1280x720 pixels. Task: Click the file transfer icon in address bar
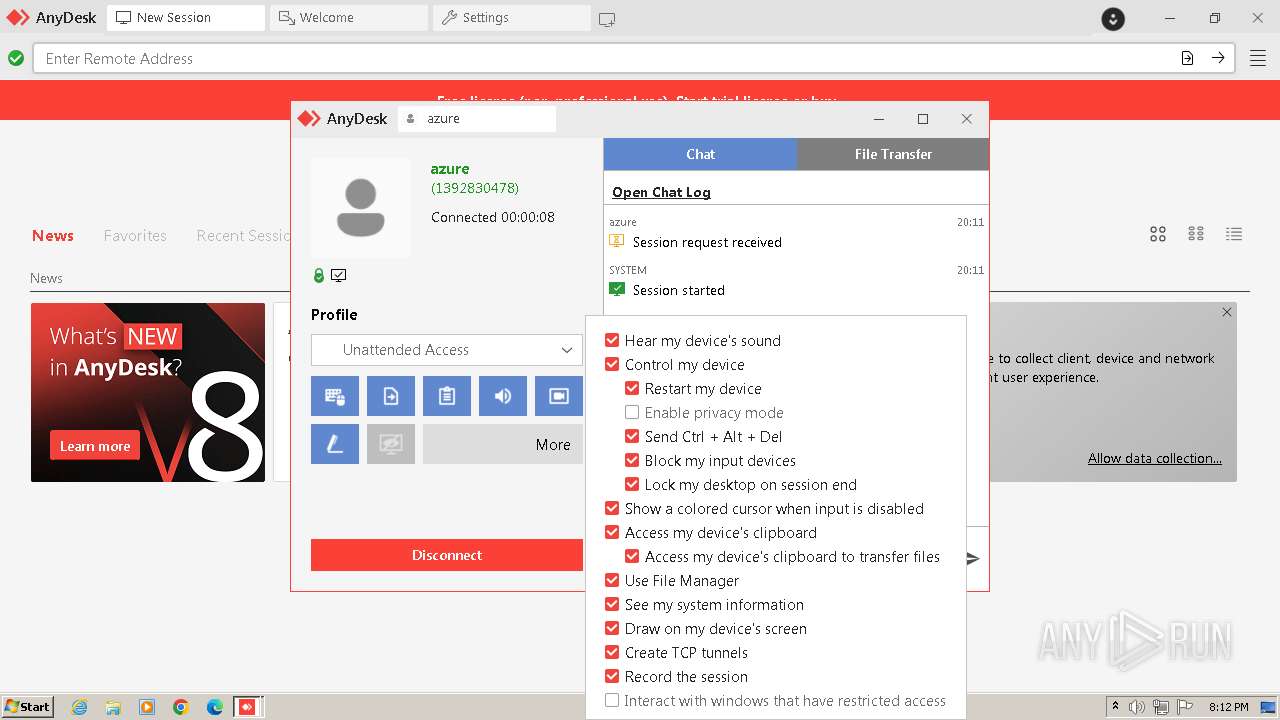click(1187, 58)
